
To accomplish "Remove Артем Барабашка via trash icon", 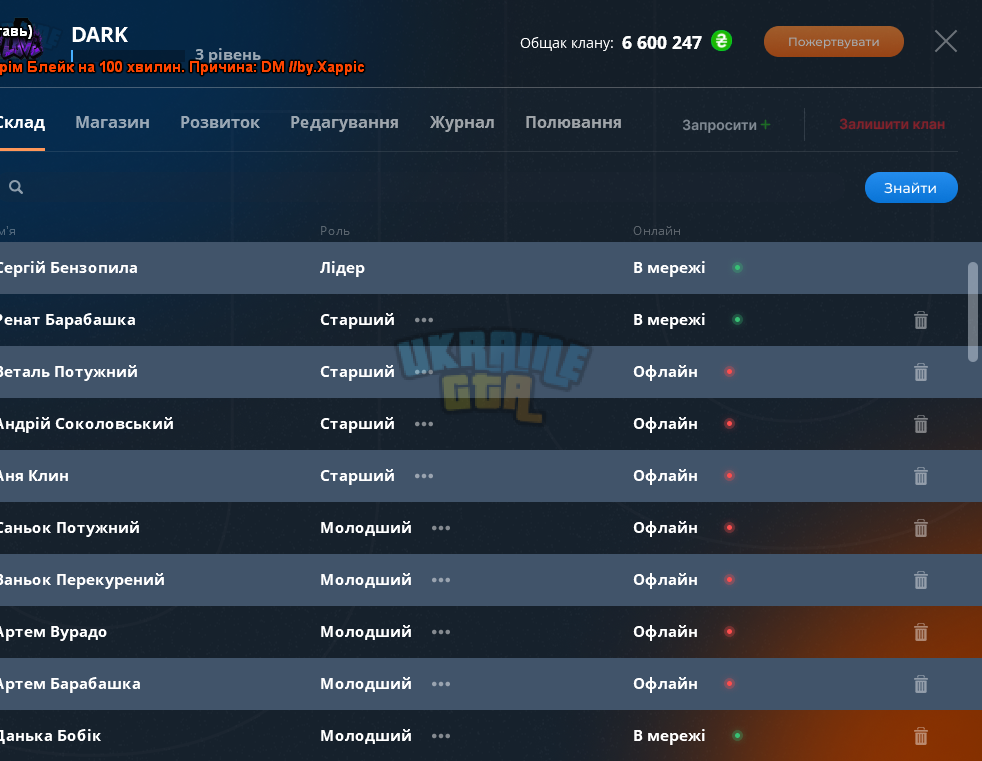I will coord(921,684).
